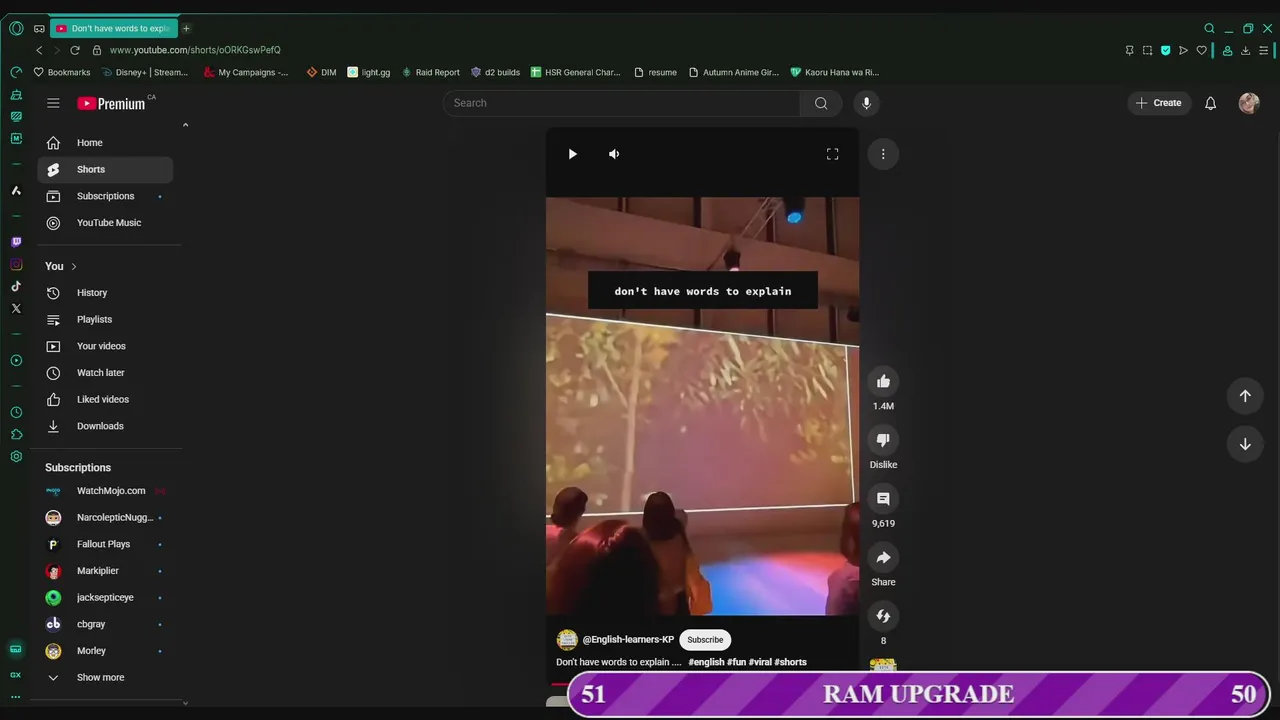The image size is (1280, 720).
Task: Open Playlists in the sidebar
Action: click(x=105, y=319)
